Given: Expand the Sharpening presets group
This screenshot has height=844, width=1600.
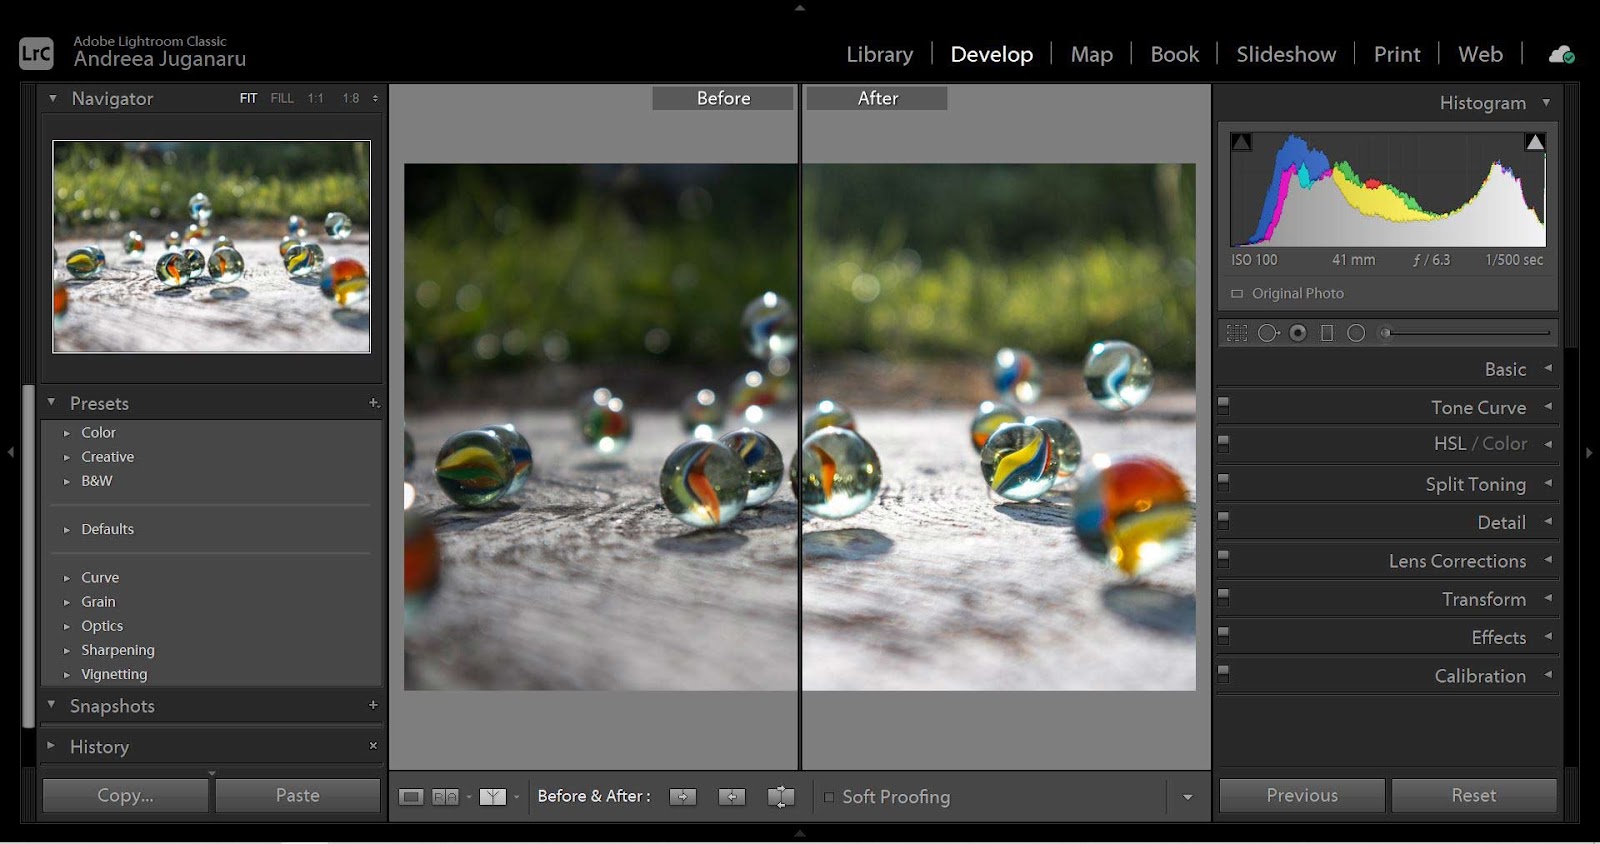Looking at the screenshot, I should 67,651.
